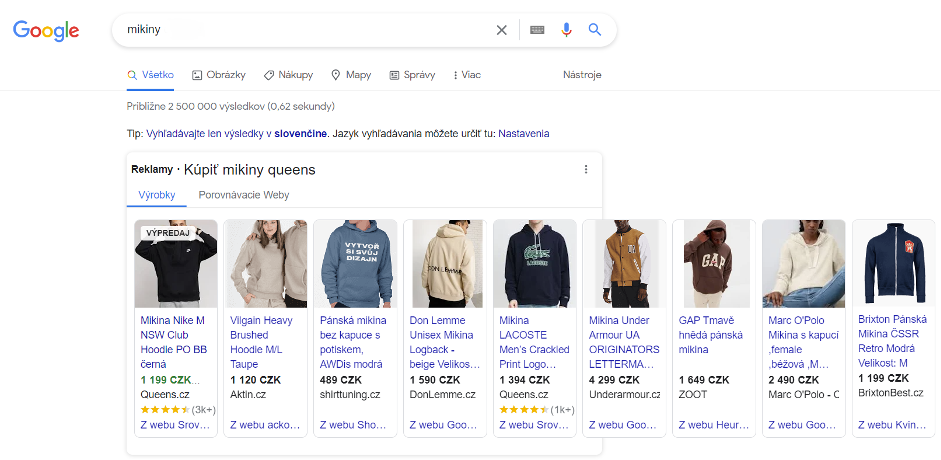Click star rating (3k+) on Nike hoodie

point(178,410)
